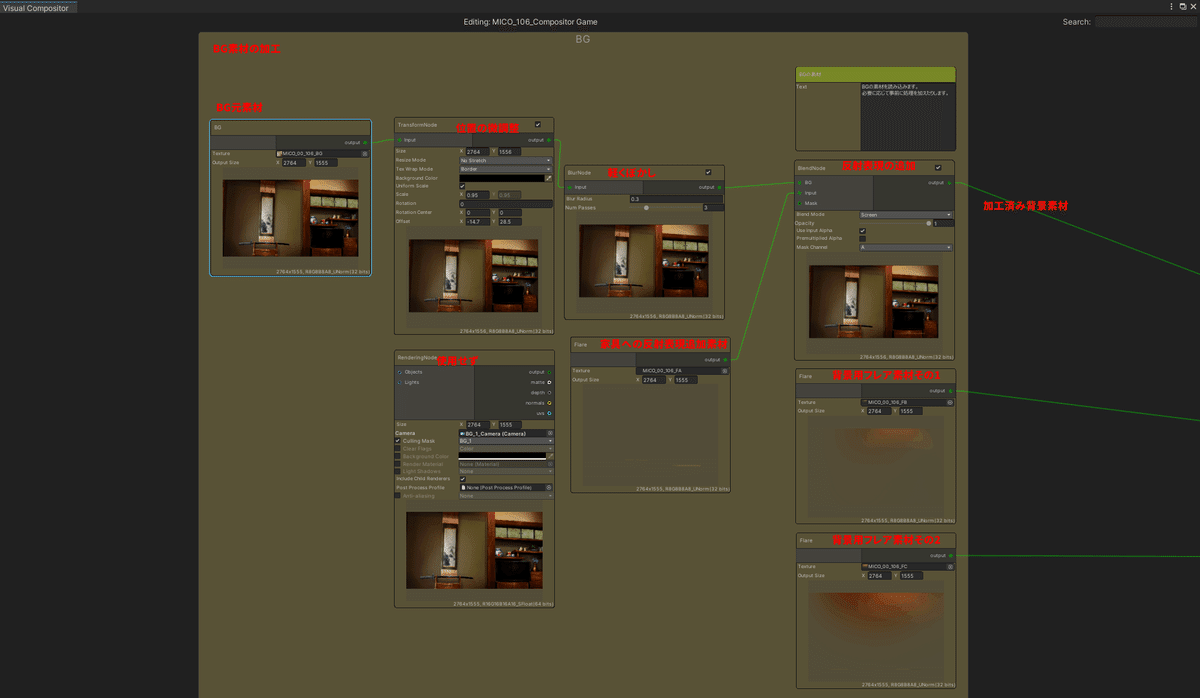This screenshot has height=698, width=1200.
Task: Toggle the BlurNode enable checkbox
Action: (709, 172)
